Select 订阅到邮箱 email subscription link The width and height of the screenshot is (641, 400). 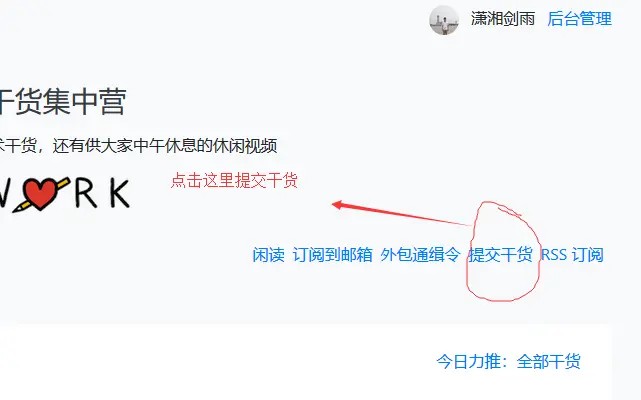coord(332,255)
